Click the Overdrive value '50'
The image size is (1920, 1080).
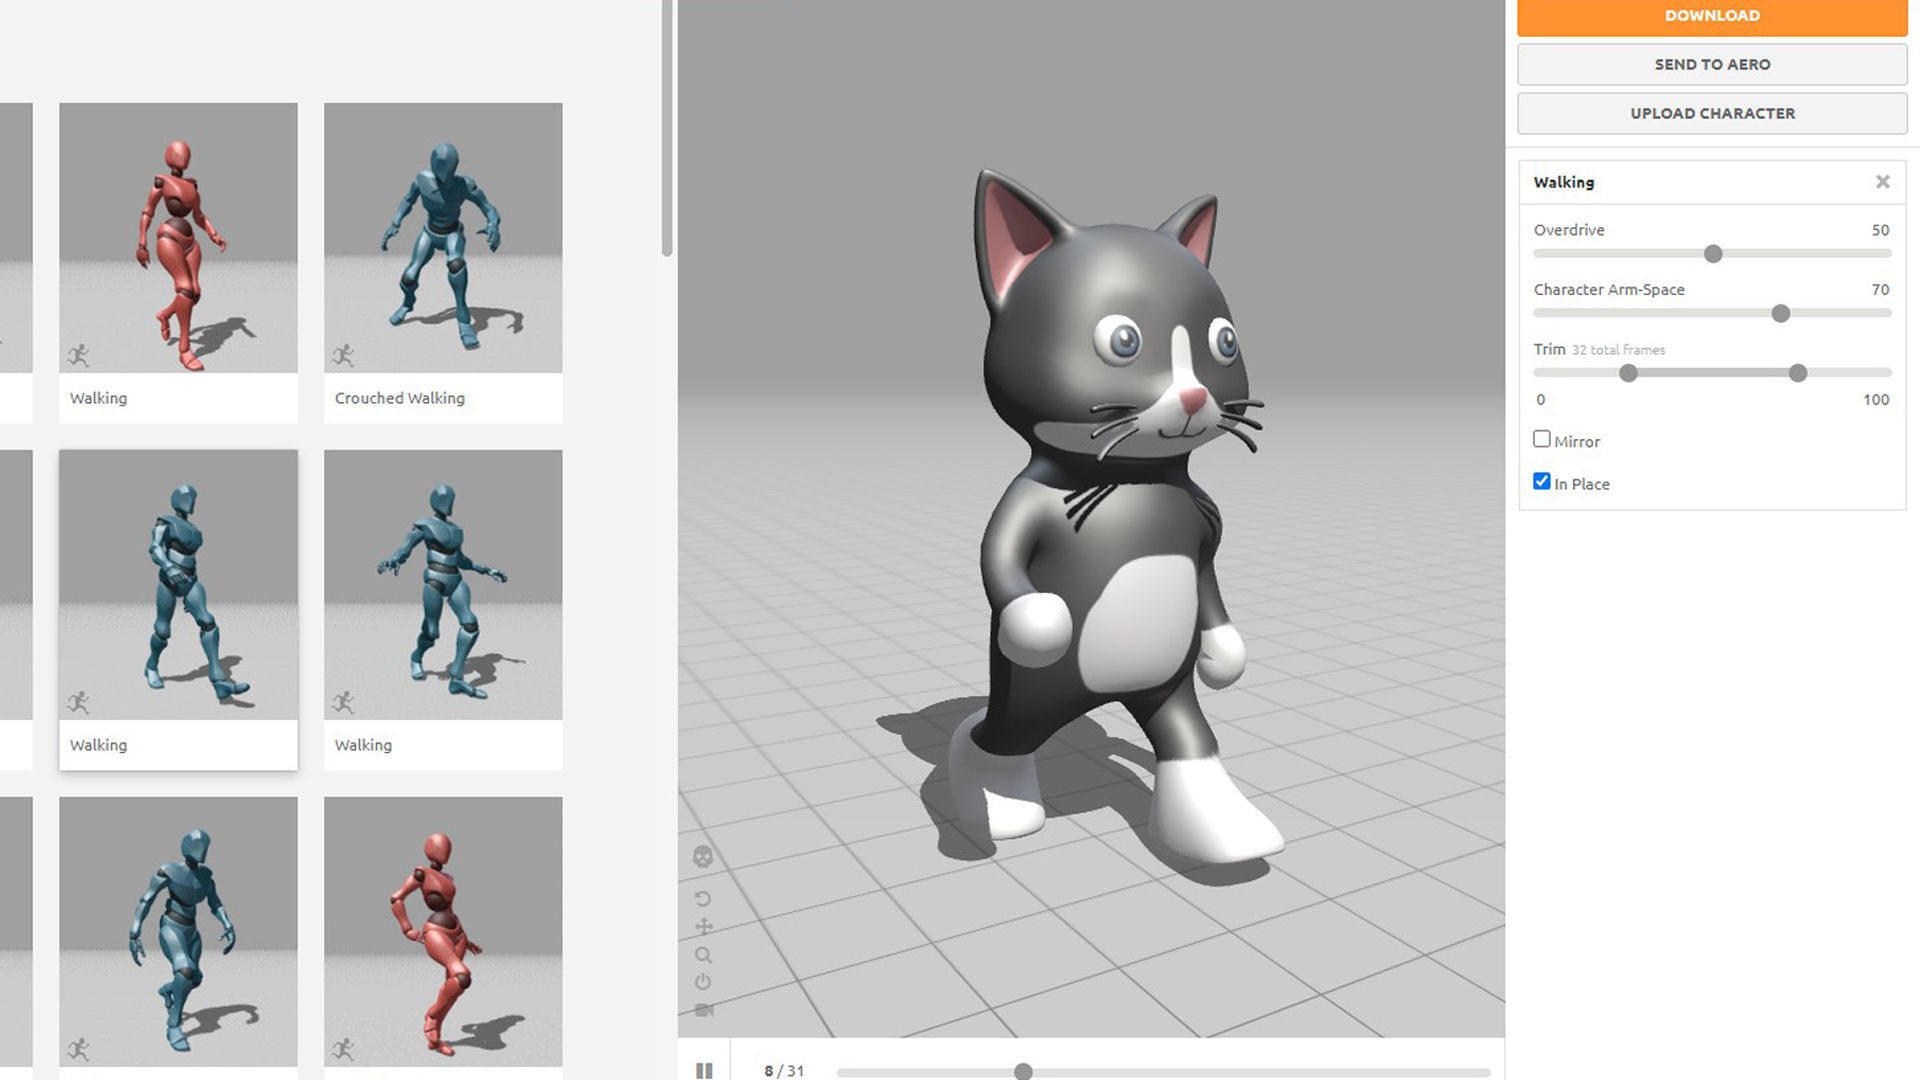(1880, 230)
